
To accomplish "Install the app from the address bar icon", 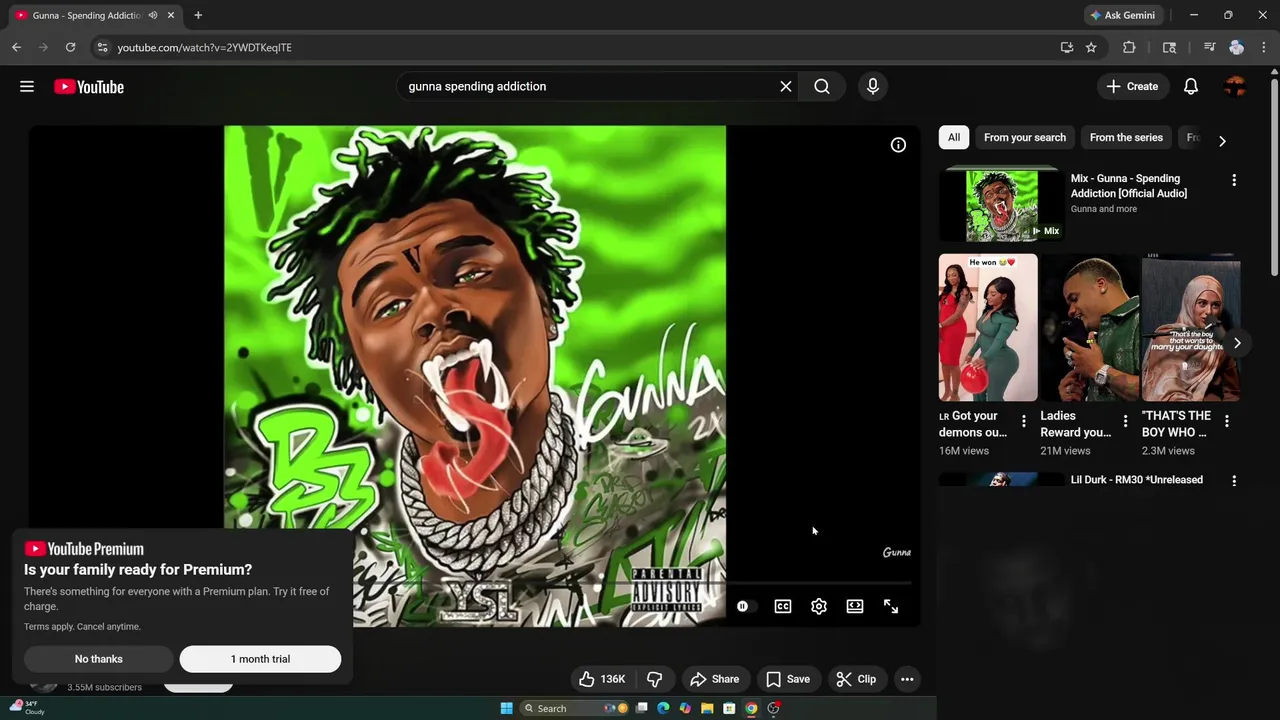I will (x=1067, y=47).
